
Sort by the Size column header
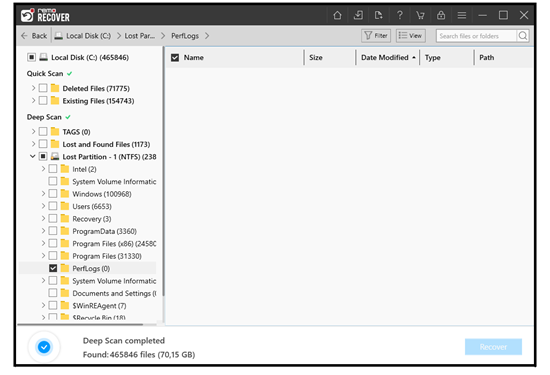[x=316, y=58]
